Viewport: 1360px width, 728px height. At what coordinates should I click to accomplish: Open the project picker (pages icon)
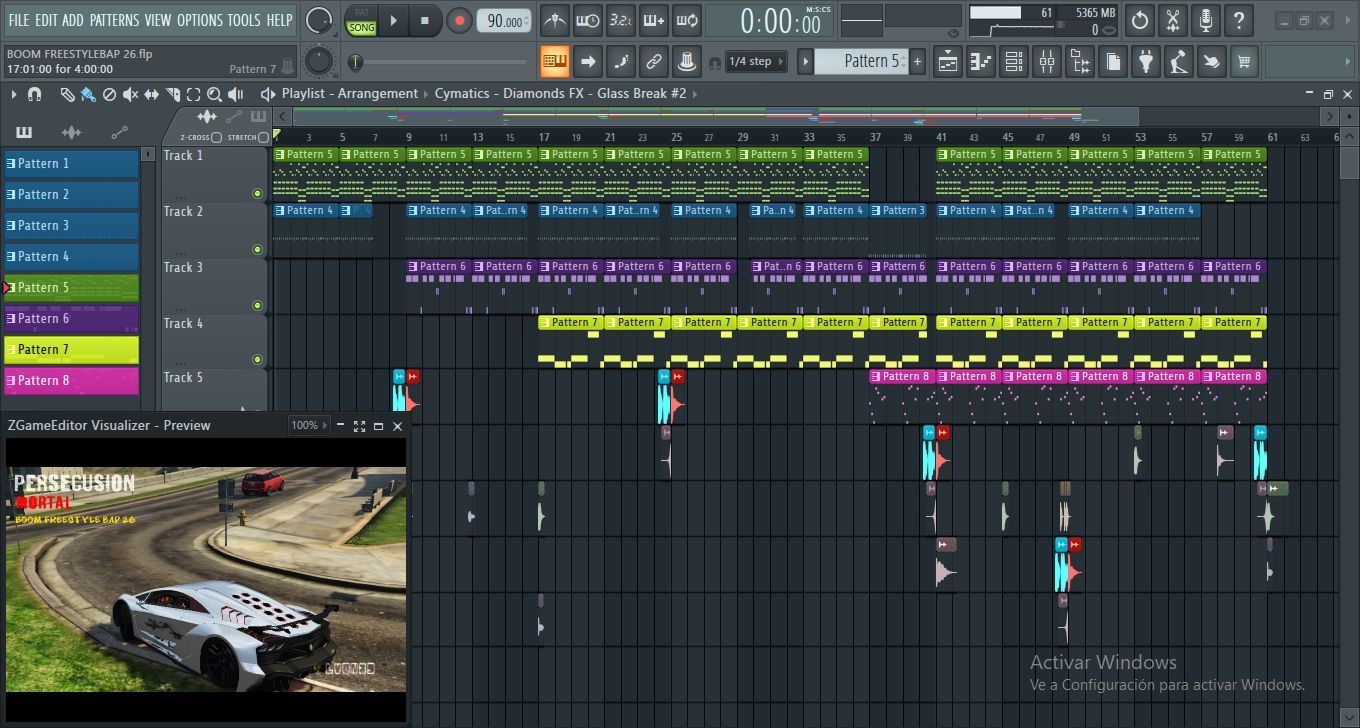click(x=1112, y=62)
